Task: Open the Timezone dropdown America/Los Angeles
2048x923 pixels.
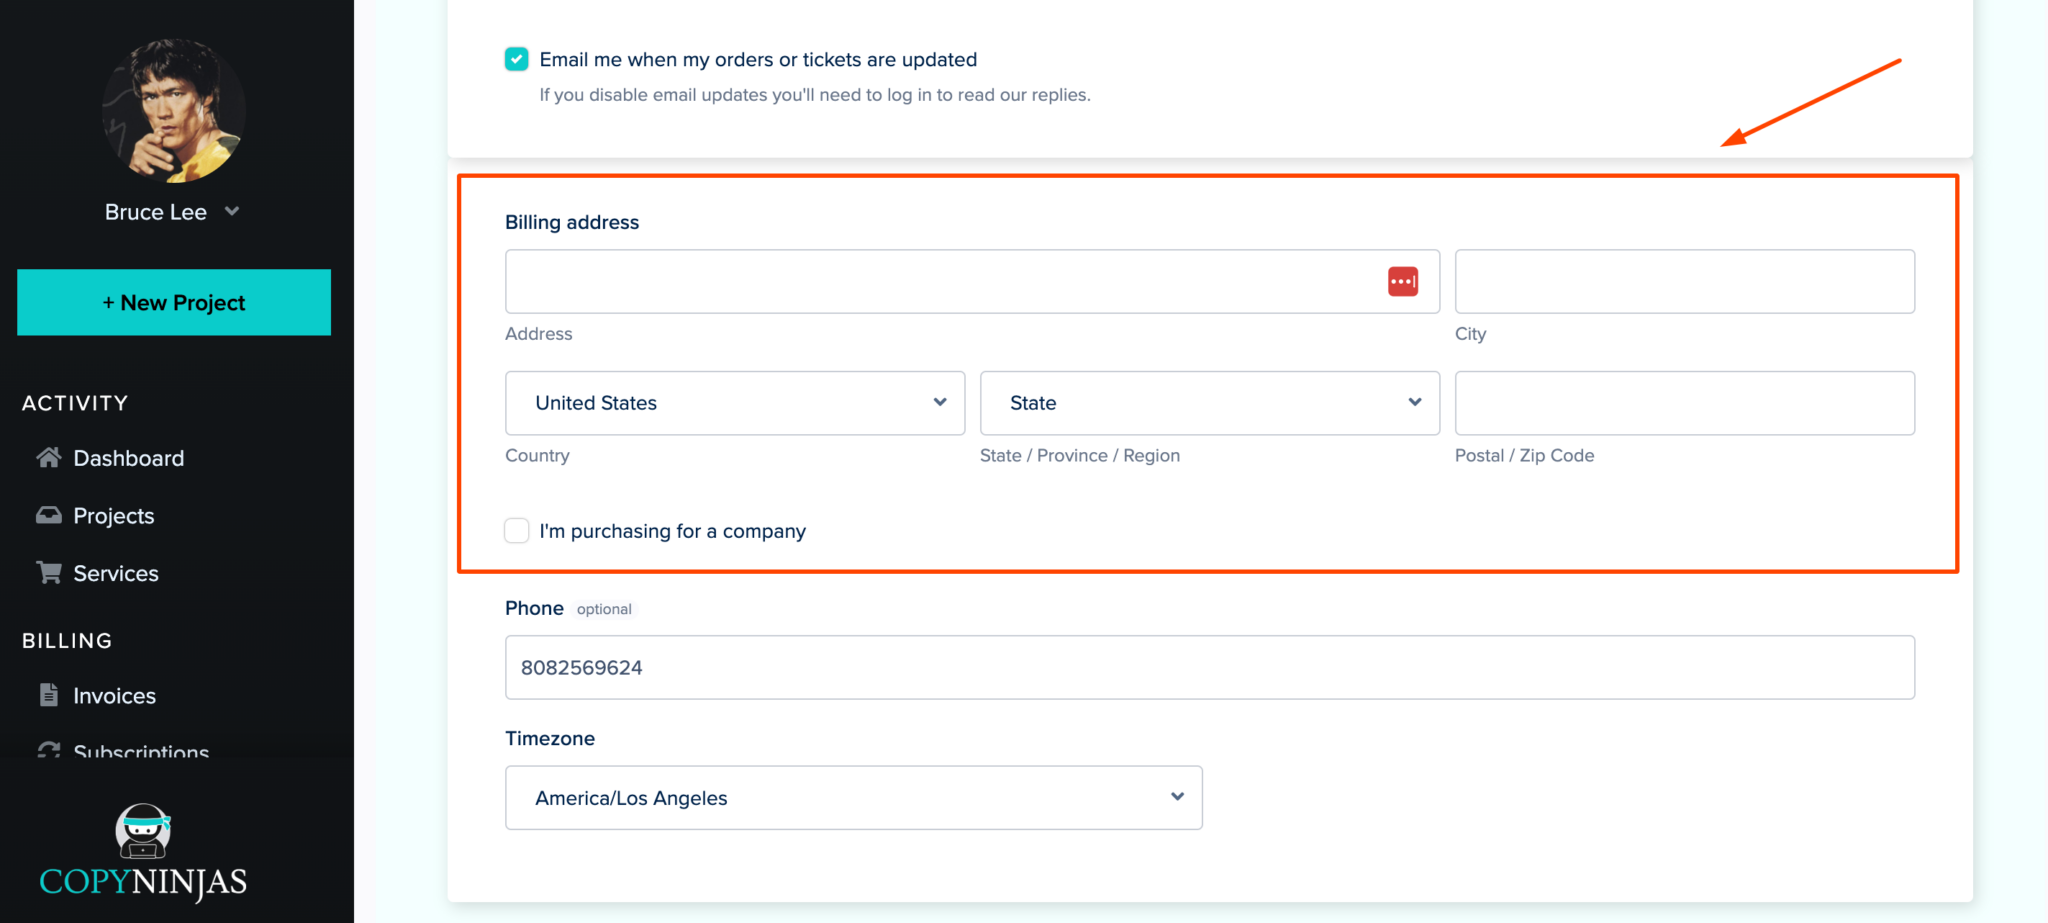Action: [x=854, y=798]
